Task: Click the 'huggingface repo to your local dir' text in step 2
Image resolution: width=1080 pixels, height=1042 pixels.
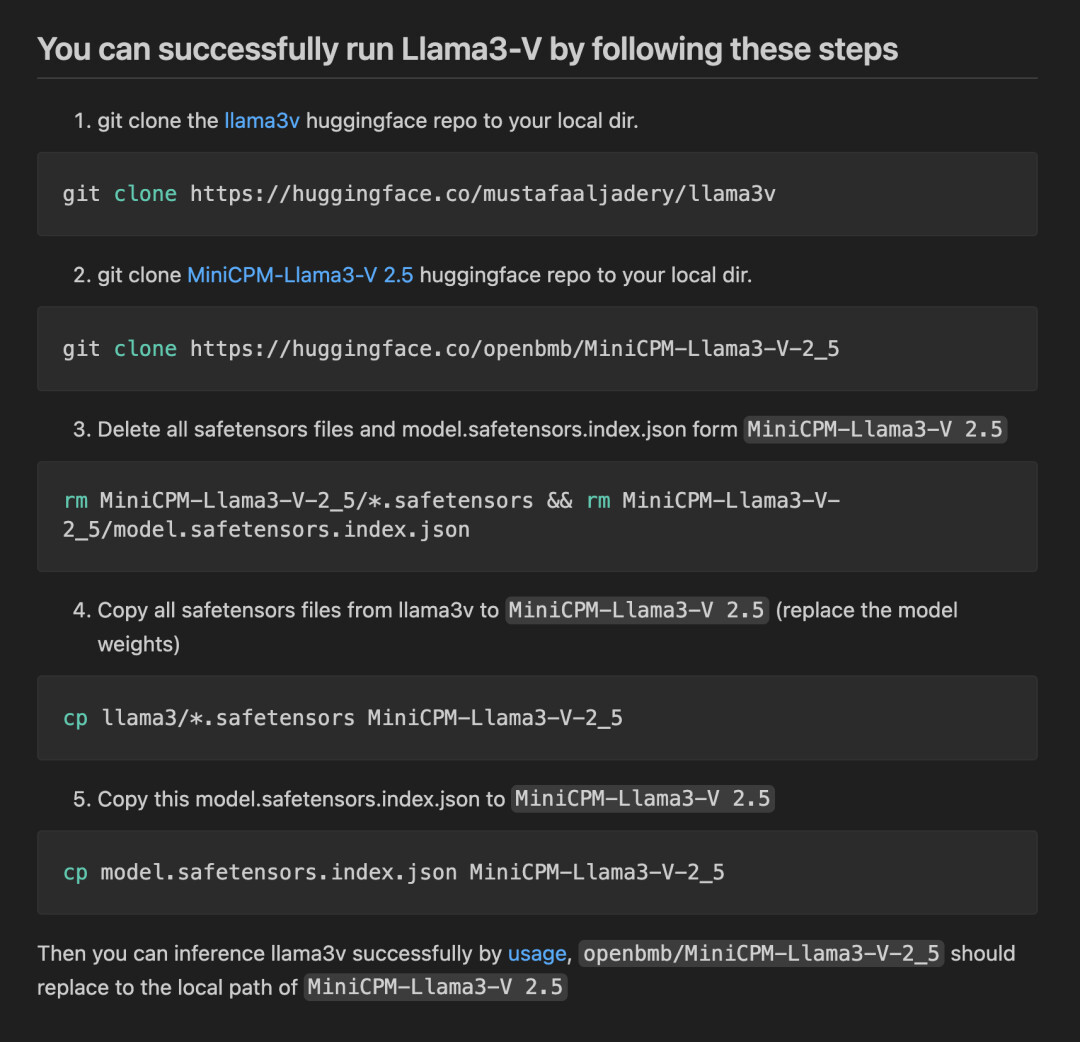Action: click(585, 275)
